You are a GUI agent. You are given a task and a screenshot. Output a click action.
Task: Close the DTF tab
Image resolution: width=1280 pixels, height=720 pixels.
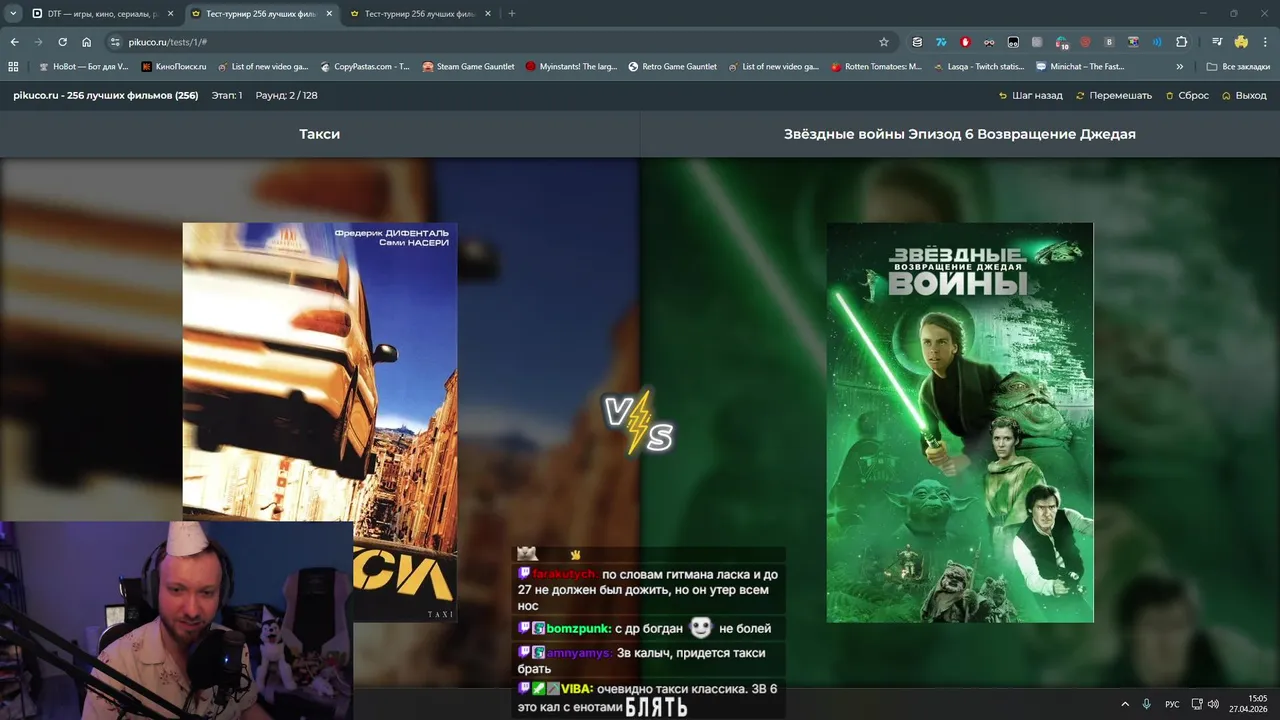[170, 14]
